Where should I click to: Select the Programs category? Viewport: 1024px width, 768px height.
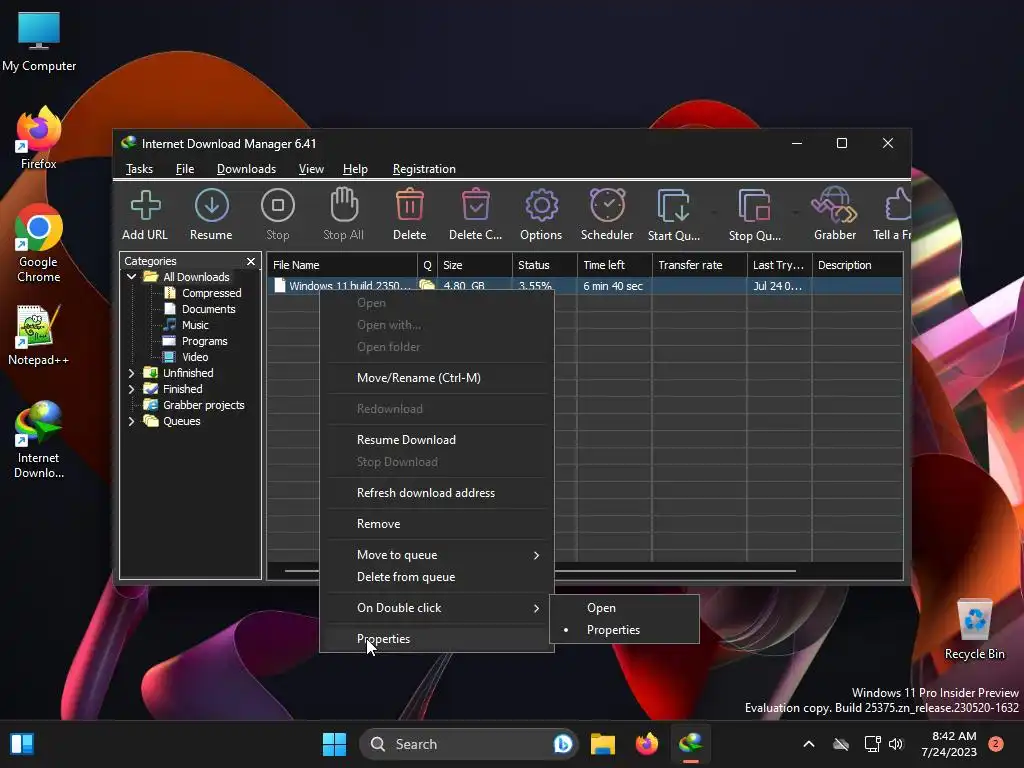pyautogui.click(x=204, y=341)
